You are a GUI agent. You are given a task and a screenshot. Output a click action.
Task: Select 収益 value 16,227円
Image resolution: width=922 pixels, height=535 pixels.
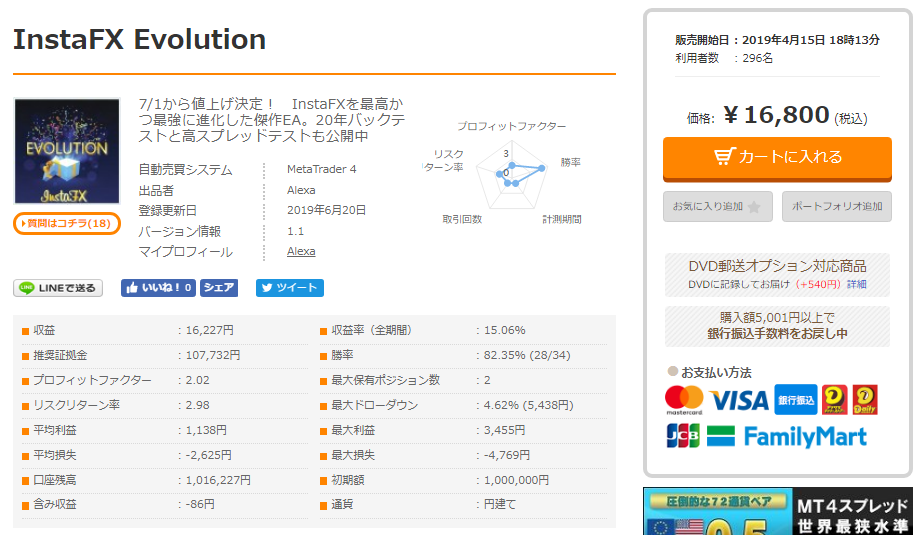click(210, 330)
